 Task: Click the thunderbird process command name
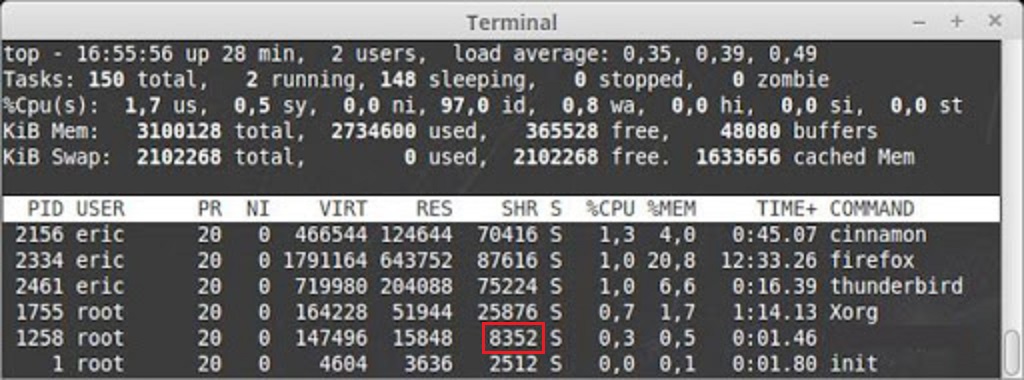[x=897, y=286]
